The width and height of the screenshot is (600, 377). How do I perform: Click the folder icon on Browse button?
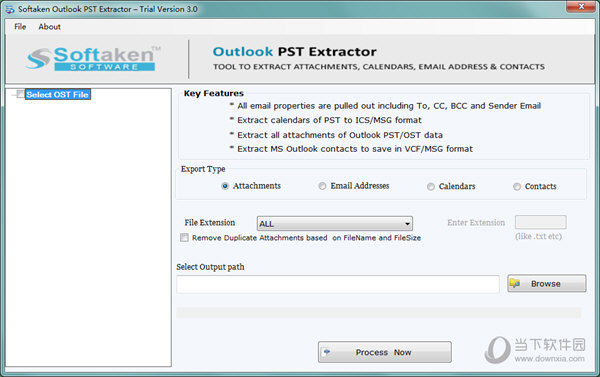pos(515,283)
